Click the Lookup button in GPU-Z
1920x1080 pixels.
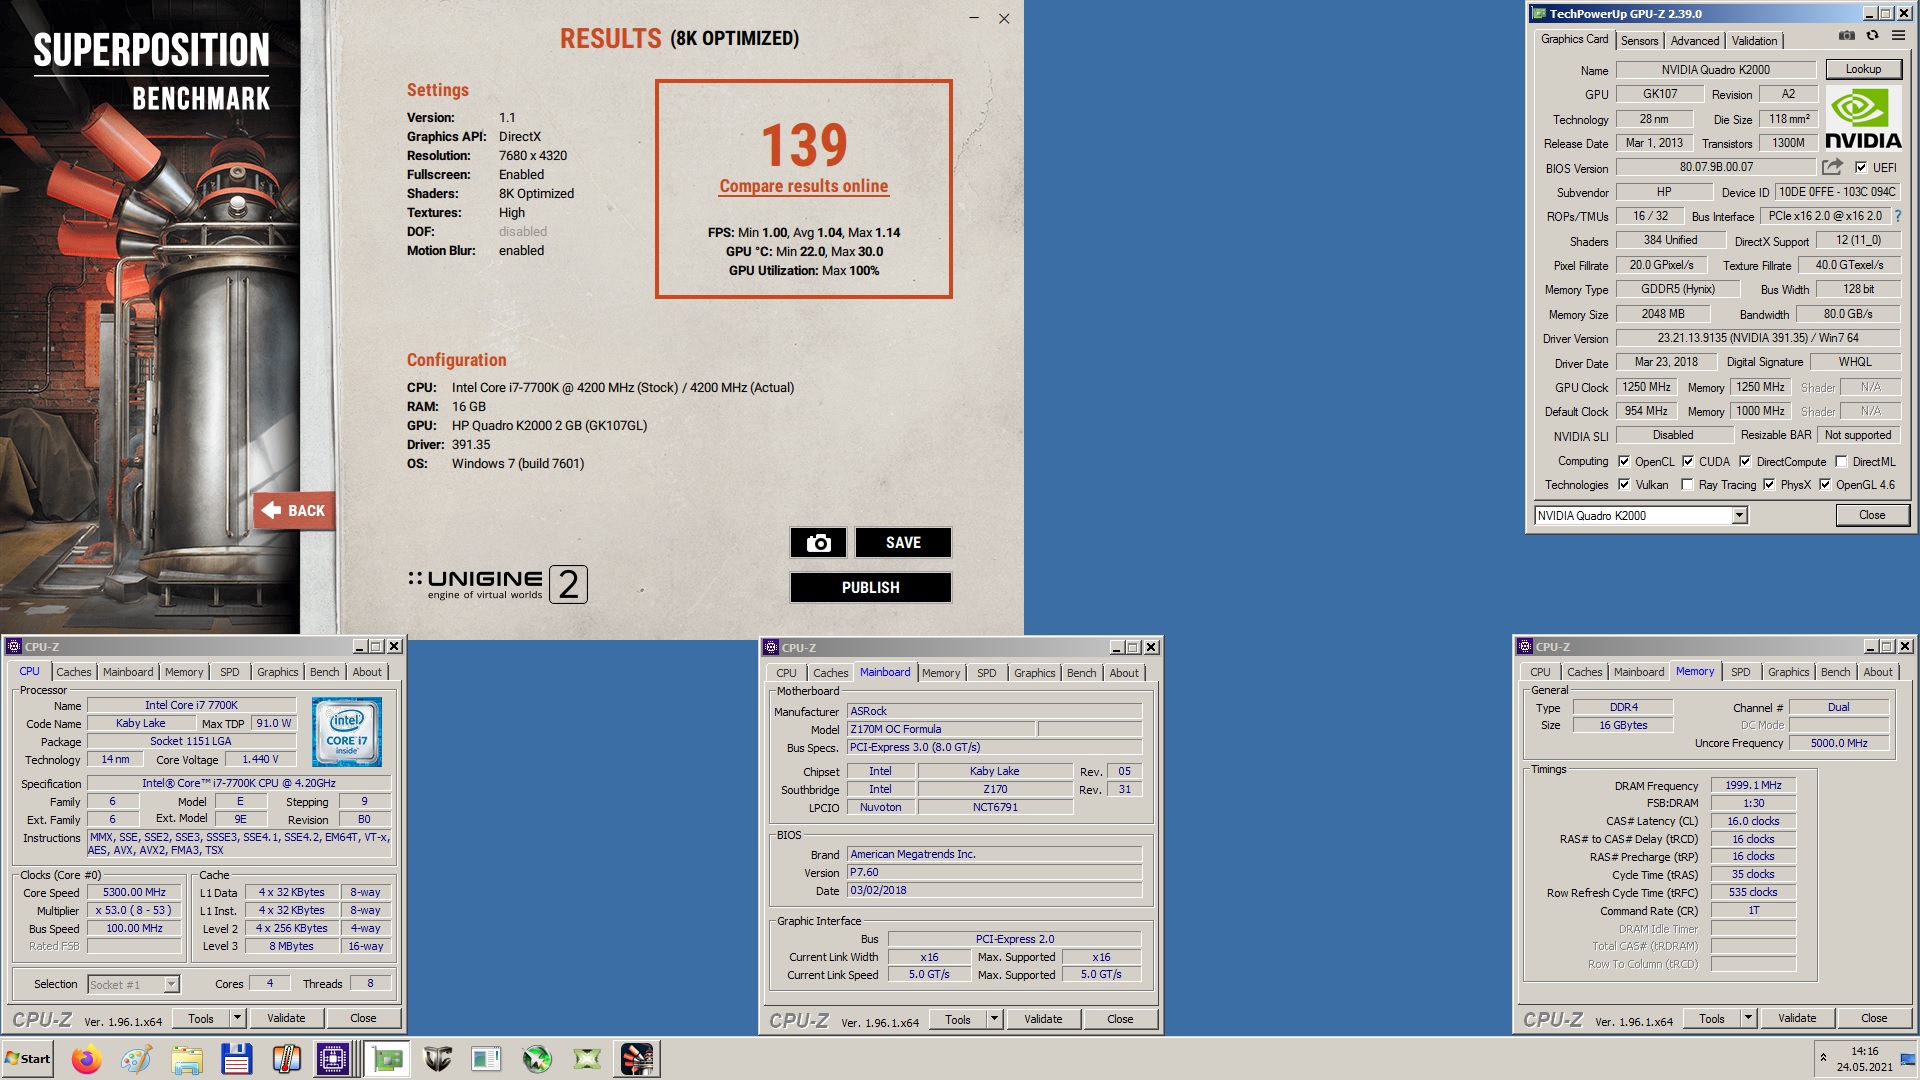coord(1863,69)
